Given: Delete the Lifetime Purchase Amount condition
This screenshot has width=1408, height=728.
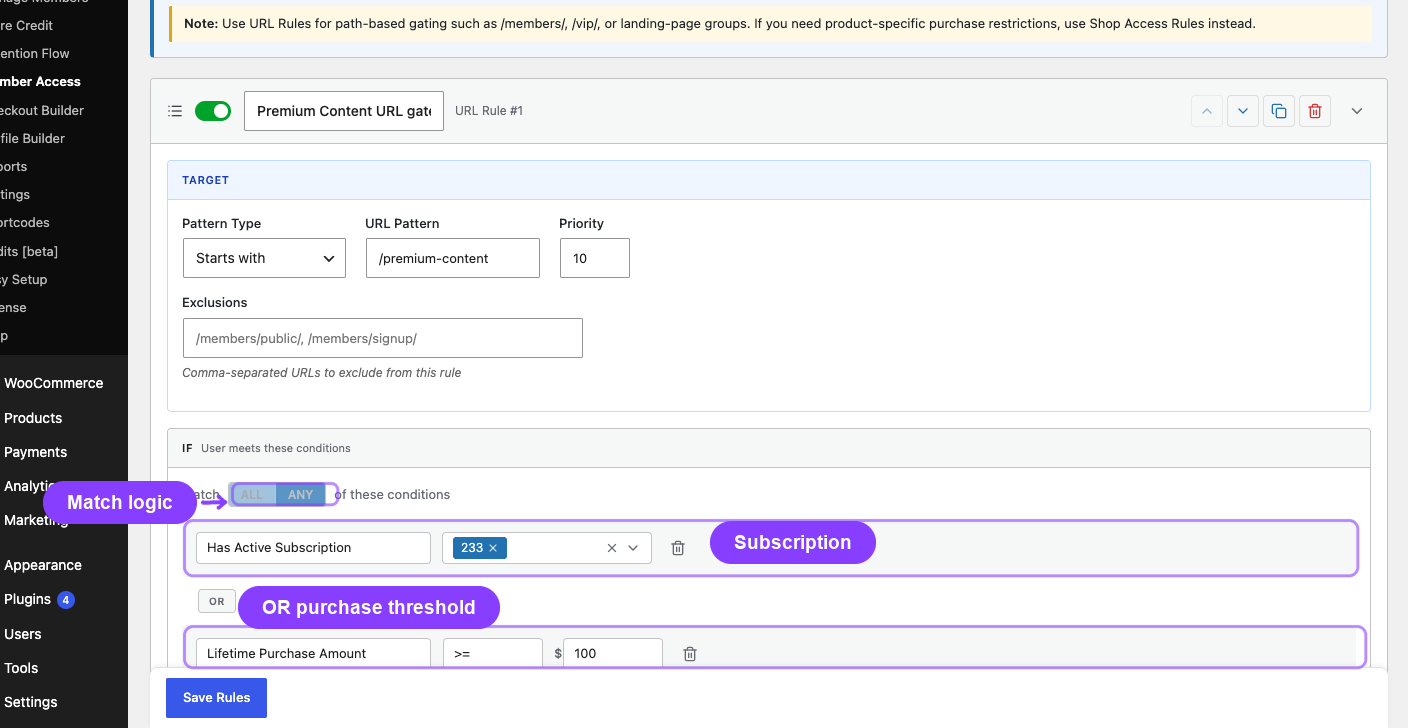Looking at the screenshot, I should (690, 653).
